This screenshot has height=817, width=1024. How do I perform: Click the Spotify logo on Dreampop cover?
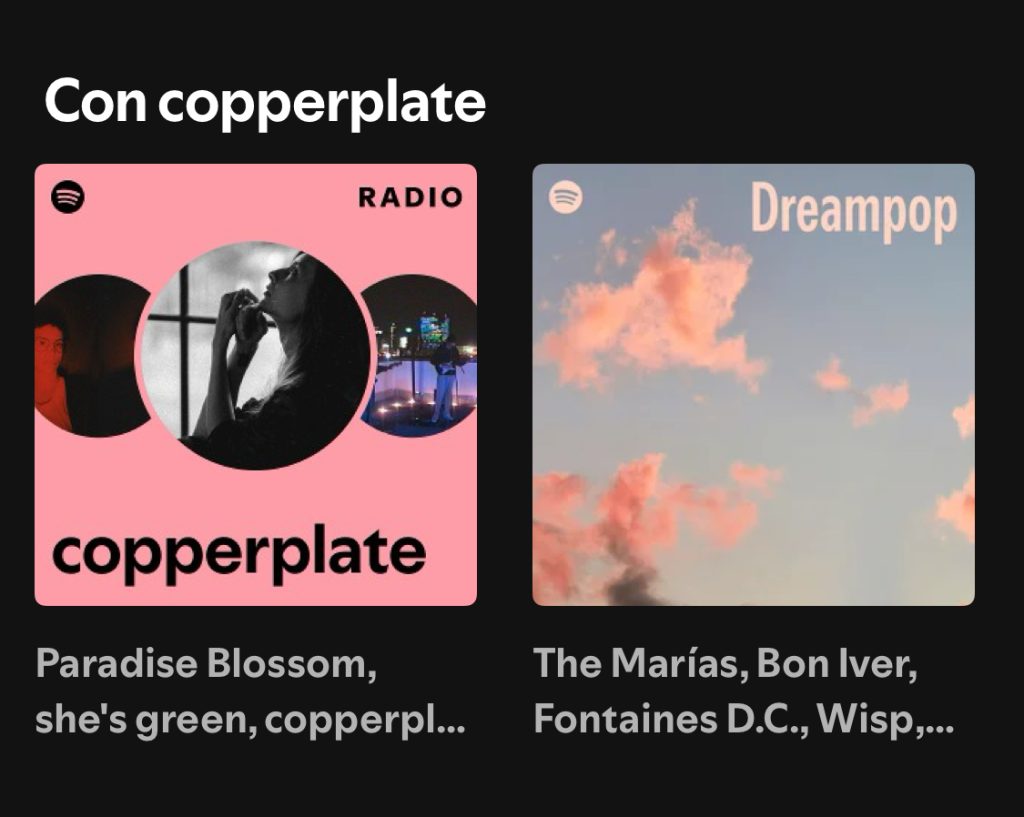[x=566, y=196]
